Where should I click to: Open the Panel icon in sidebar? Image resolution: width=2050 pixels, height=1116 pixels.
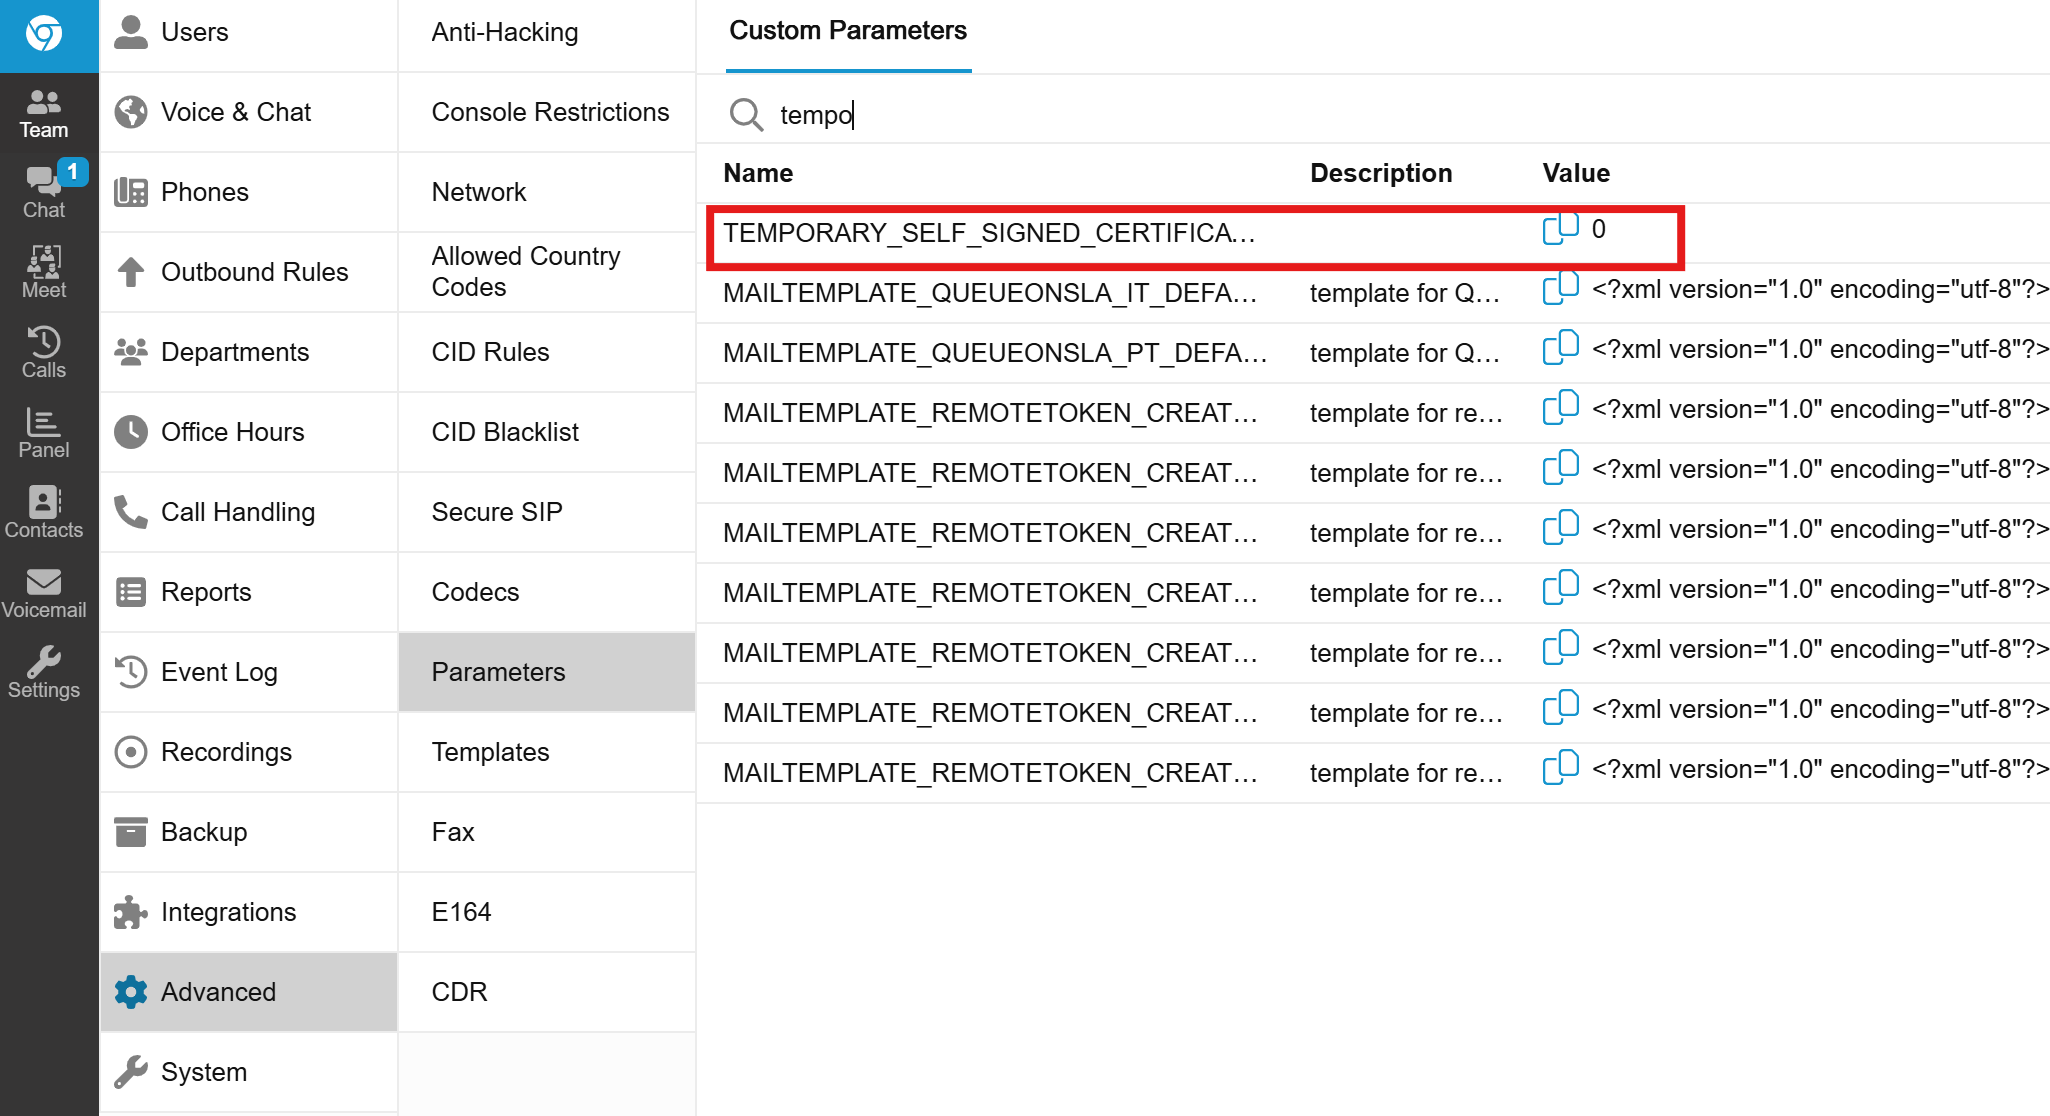pyautogui.click(x=44, y=433)
